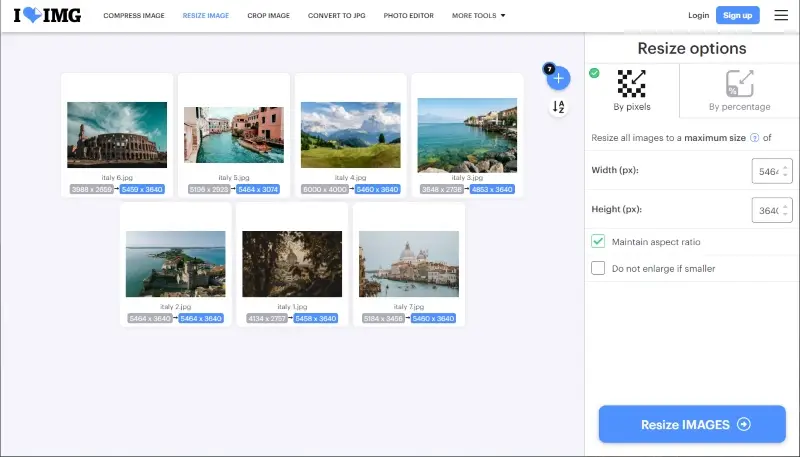This screenshot has width=800, height=457.
Task: Increase width using stepper arrow
Action: pos(785,166)
